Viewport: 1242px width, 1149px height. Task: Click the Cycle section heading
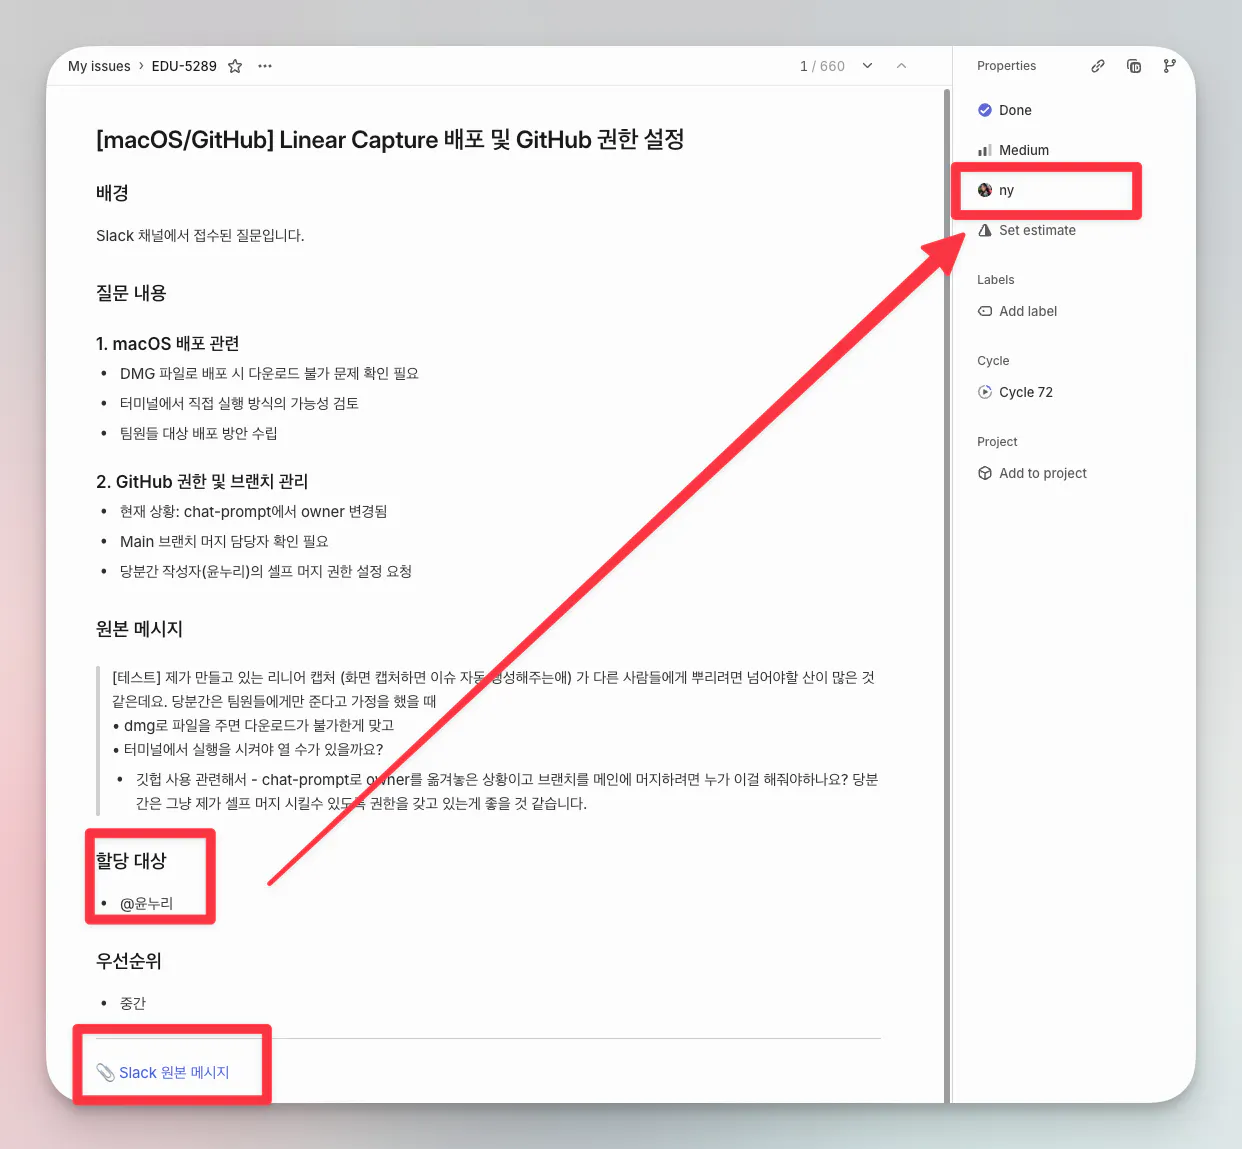coord(993,361)
